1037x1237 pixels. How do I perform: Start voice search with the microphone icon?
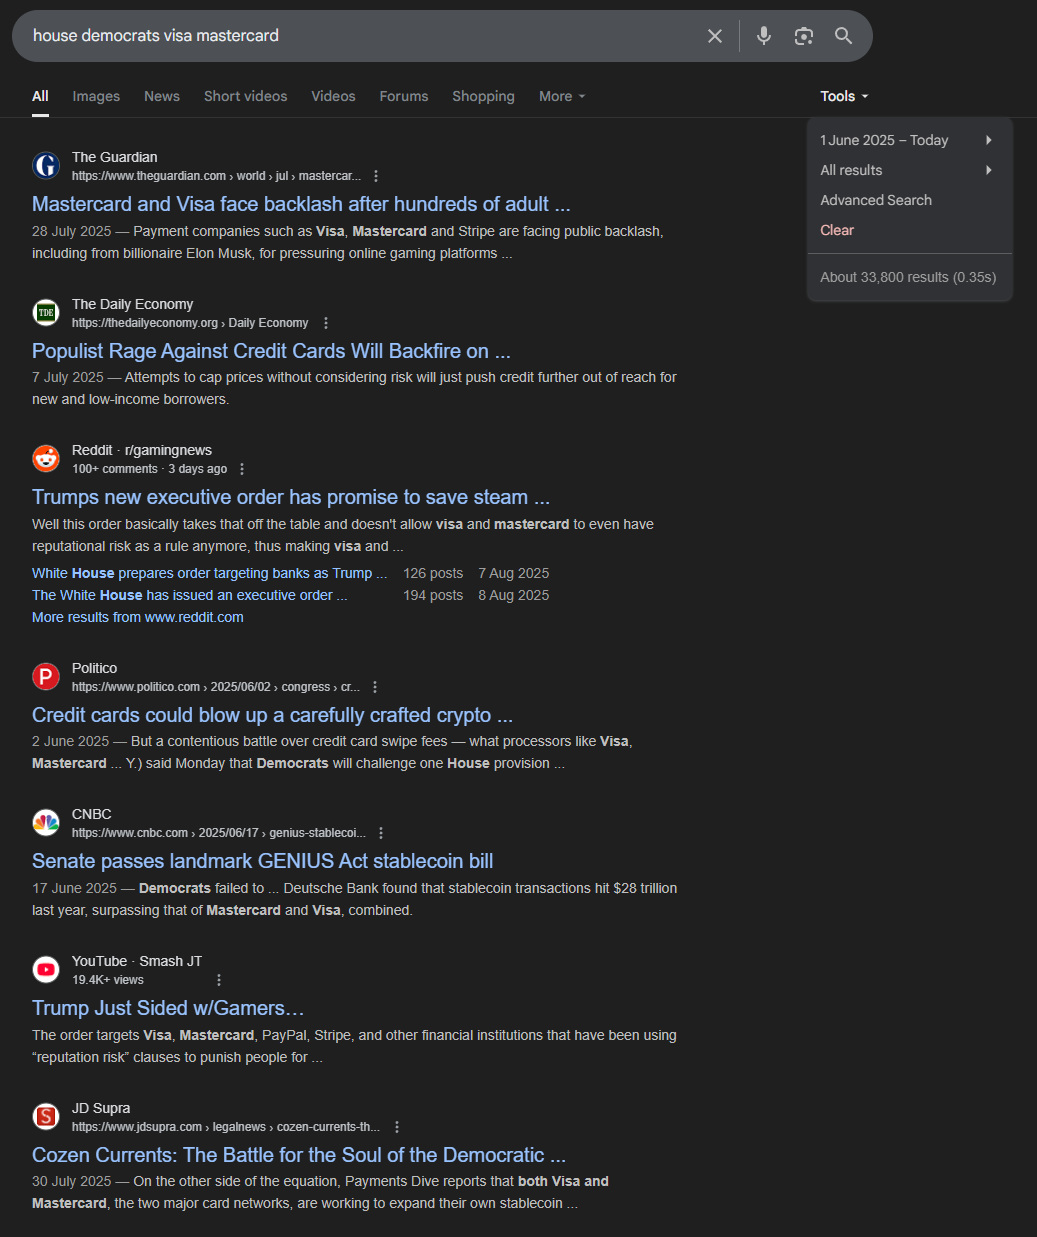[764, 36]
